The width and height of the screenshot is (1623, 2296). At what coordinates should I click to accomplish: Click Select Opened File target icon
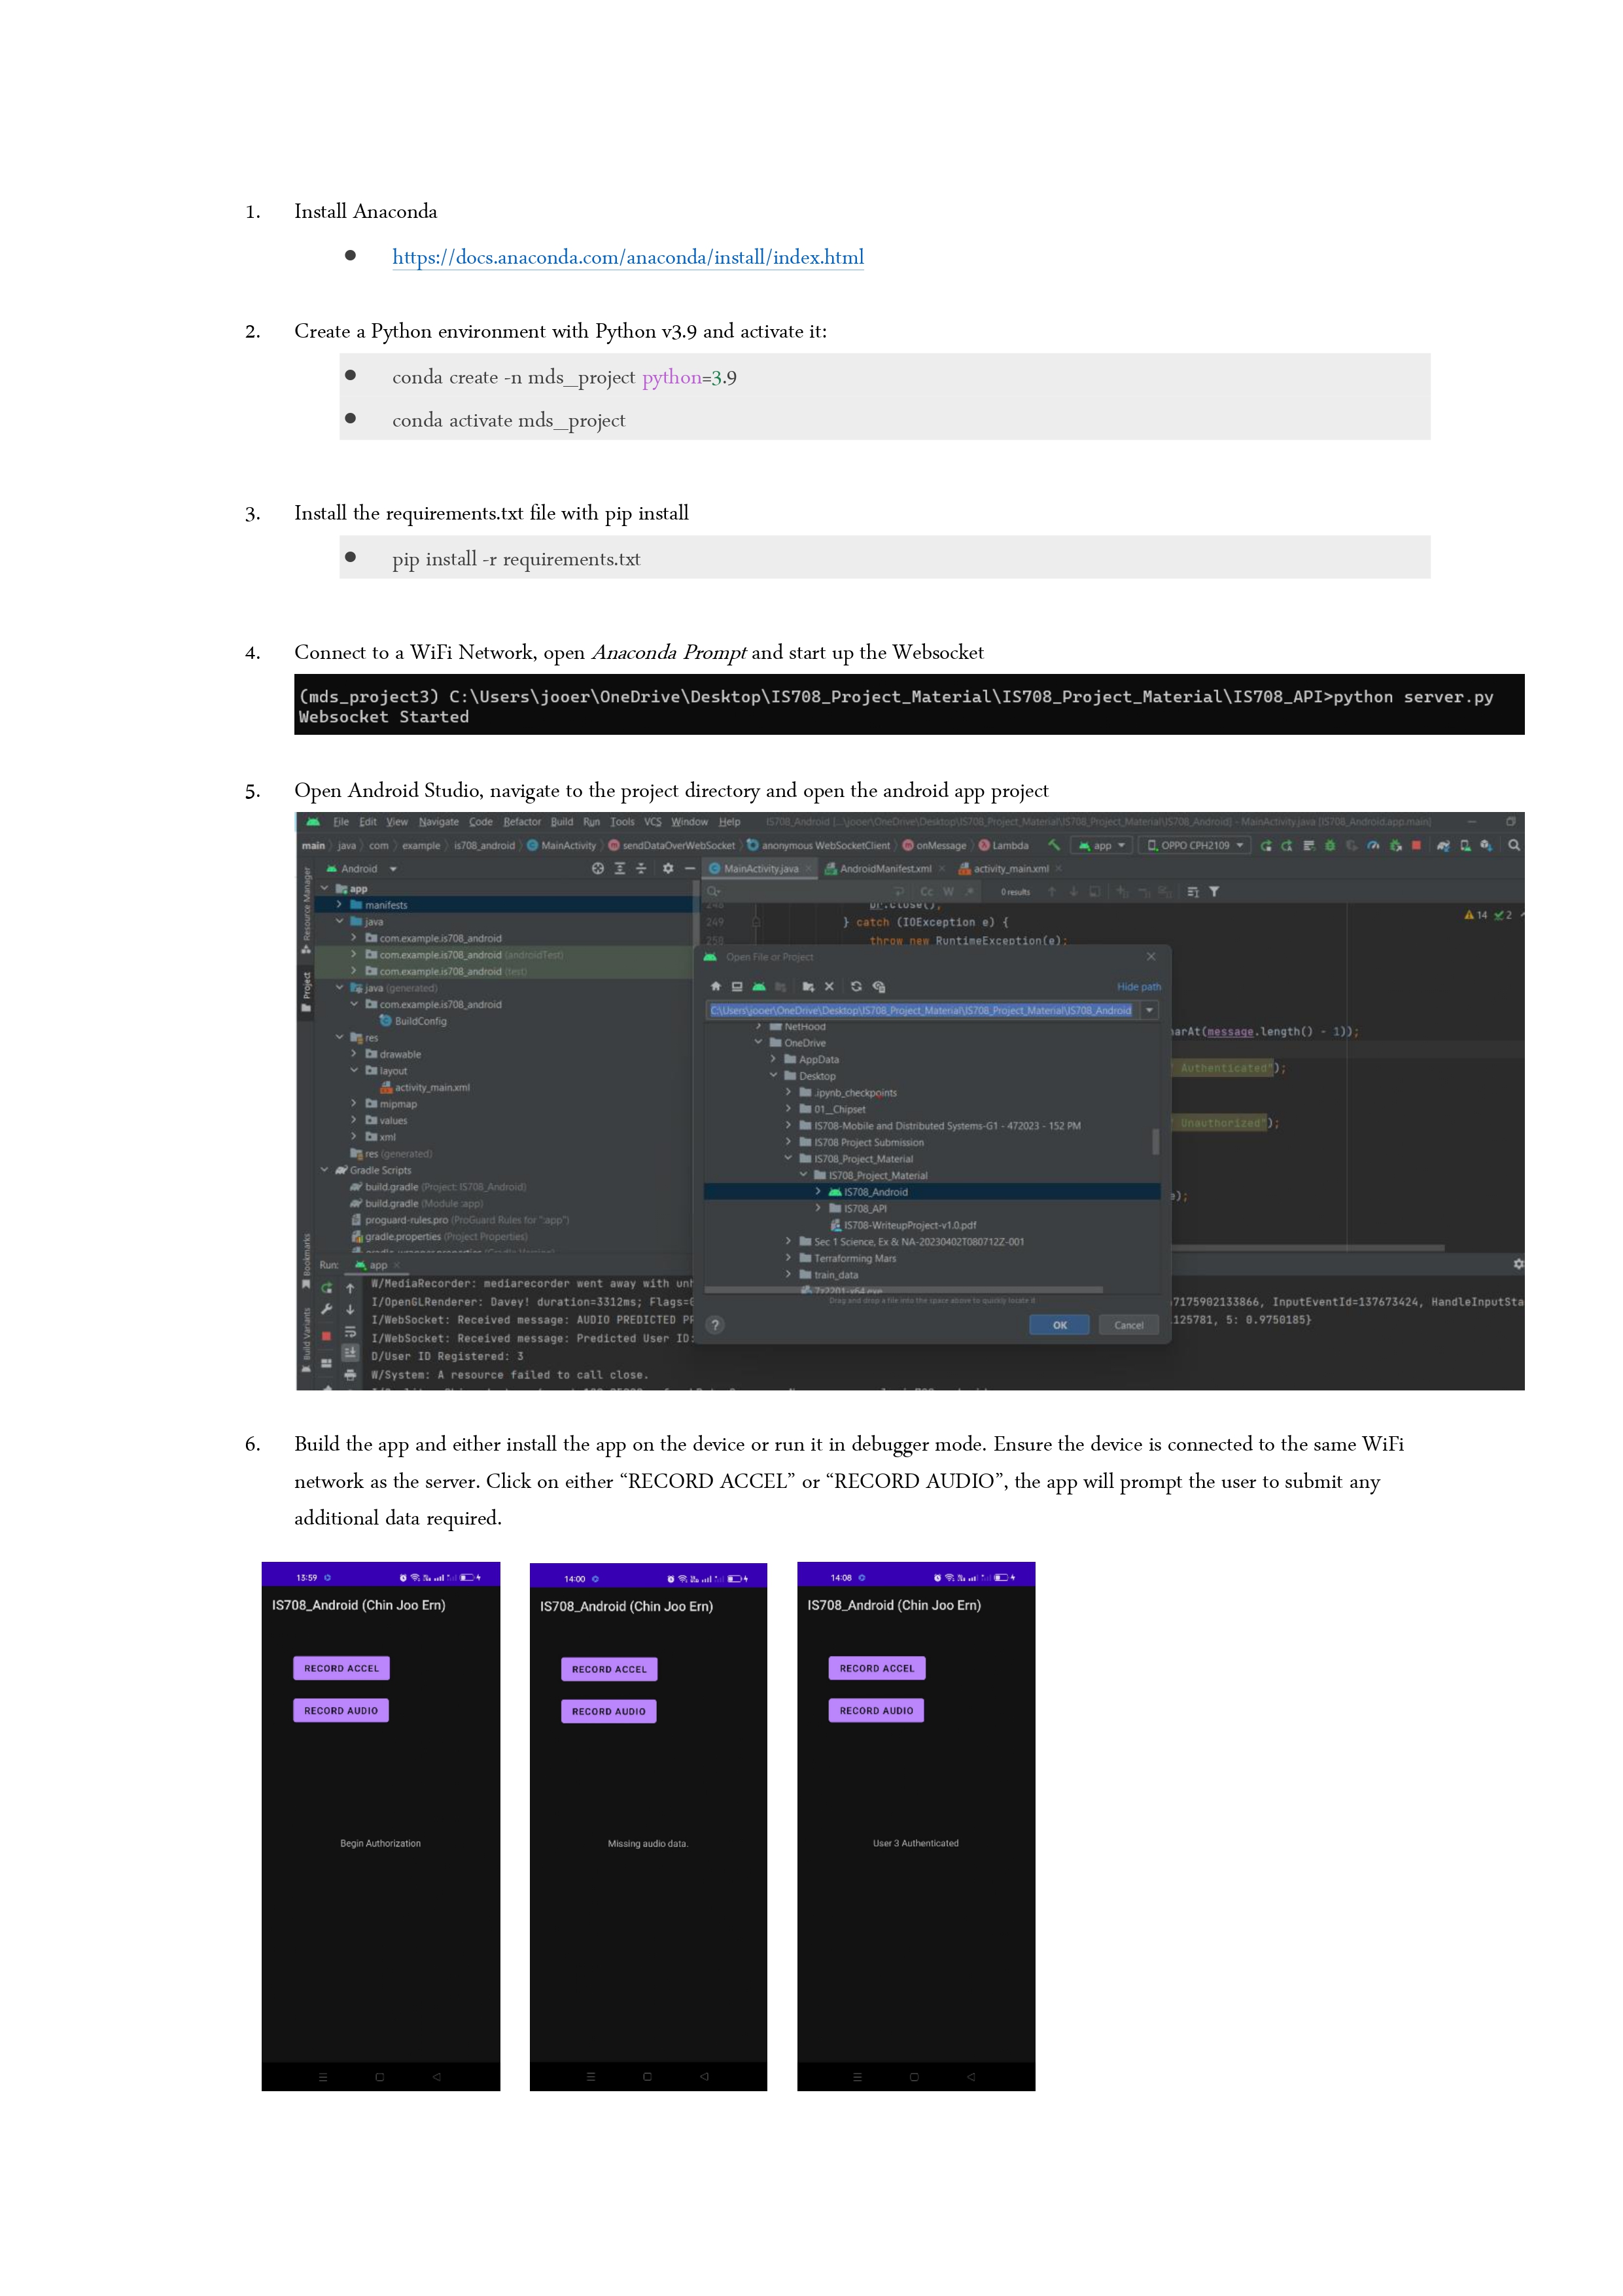(x=597, y=869)
